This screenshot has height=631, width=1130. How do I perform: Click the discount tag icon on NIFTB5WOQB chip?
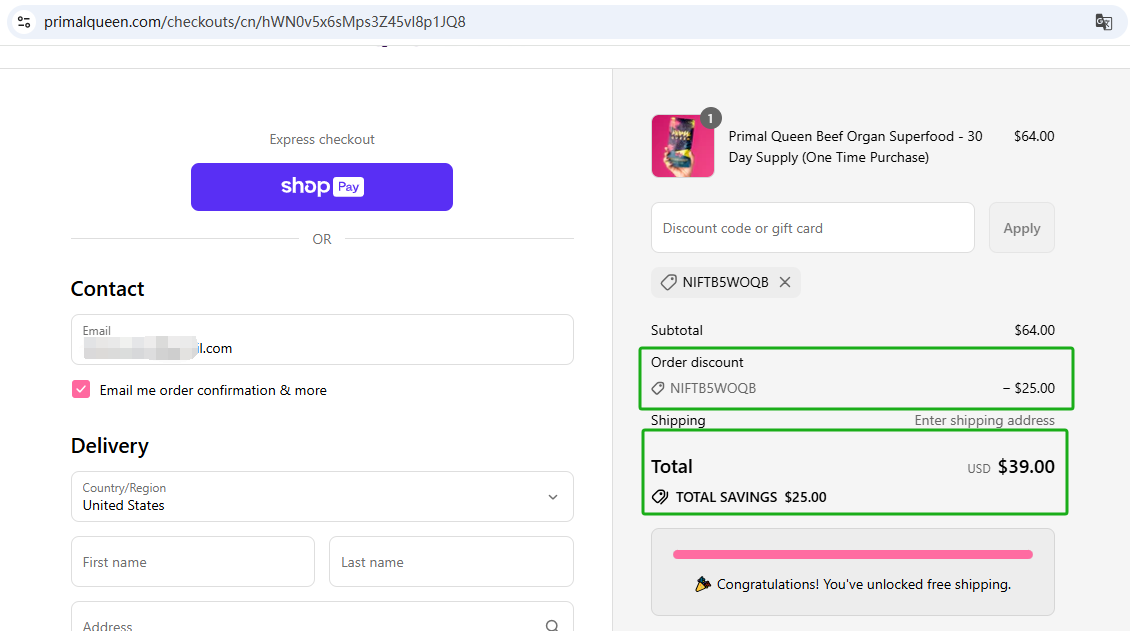(x=669, y=282)
